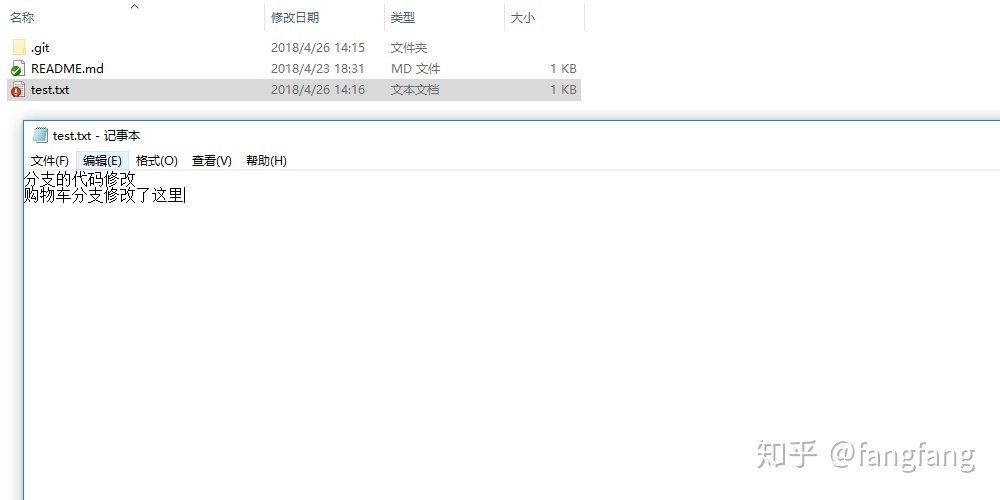Sort files by 修改日期 column header
Image resolution: width=1000 pixels, height=500 pixels.
(x=295, y=18)
